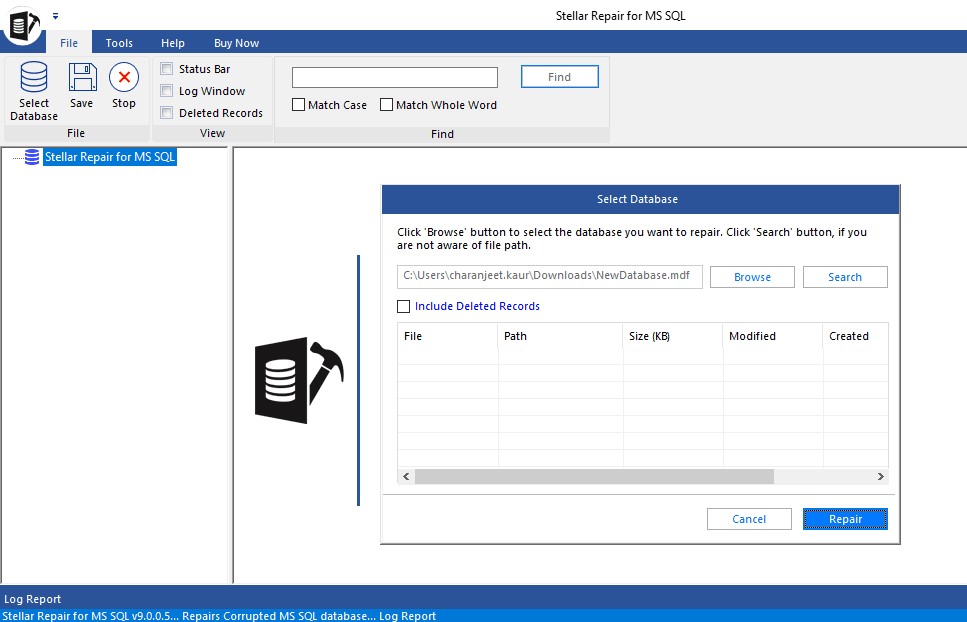Viewport: 967px width, 622px height.
Task: Enable Match Case for find
Action: point(299,105)
